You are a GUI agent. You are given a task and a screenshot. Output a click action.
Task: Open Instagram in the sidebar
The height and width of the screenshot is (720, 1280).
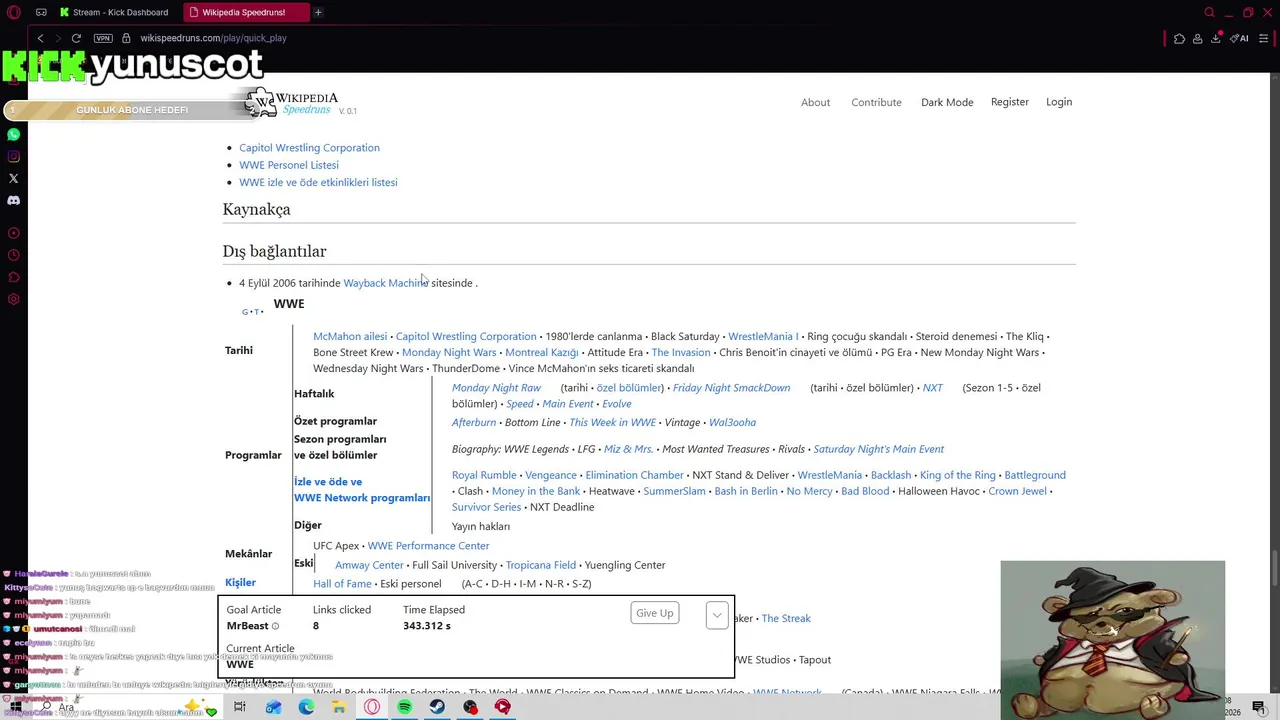click(14, 156)
